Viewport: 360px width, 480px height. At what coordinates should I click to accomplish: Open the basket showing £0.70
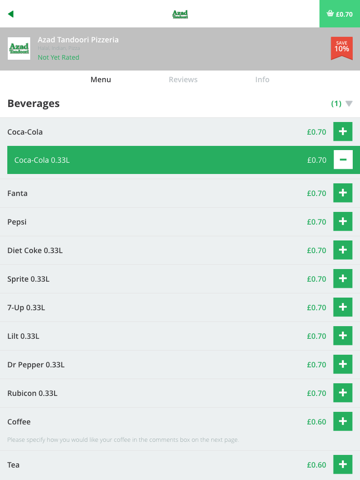click(x=340, y=14)
